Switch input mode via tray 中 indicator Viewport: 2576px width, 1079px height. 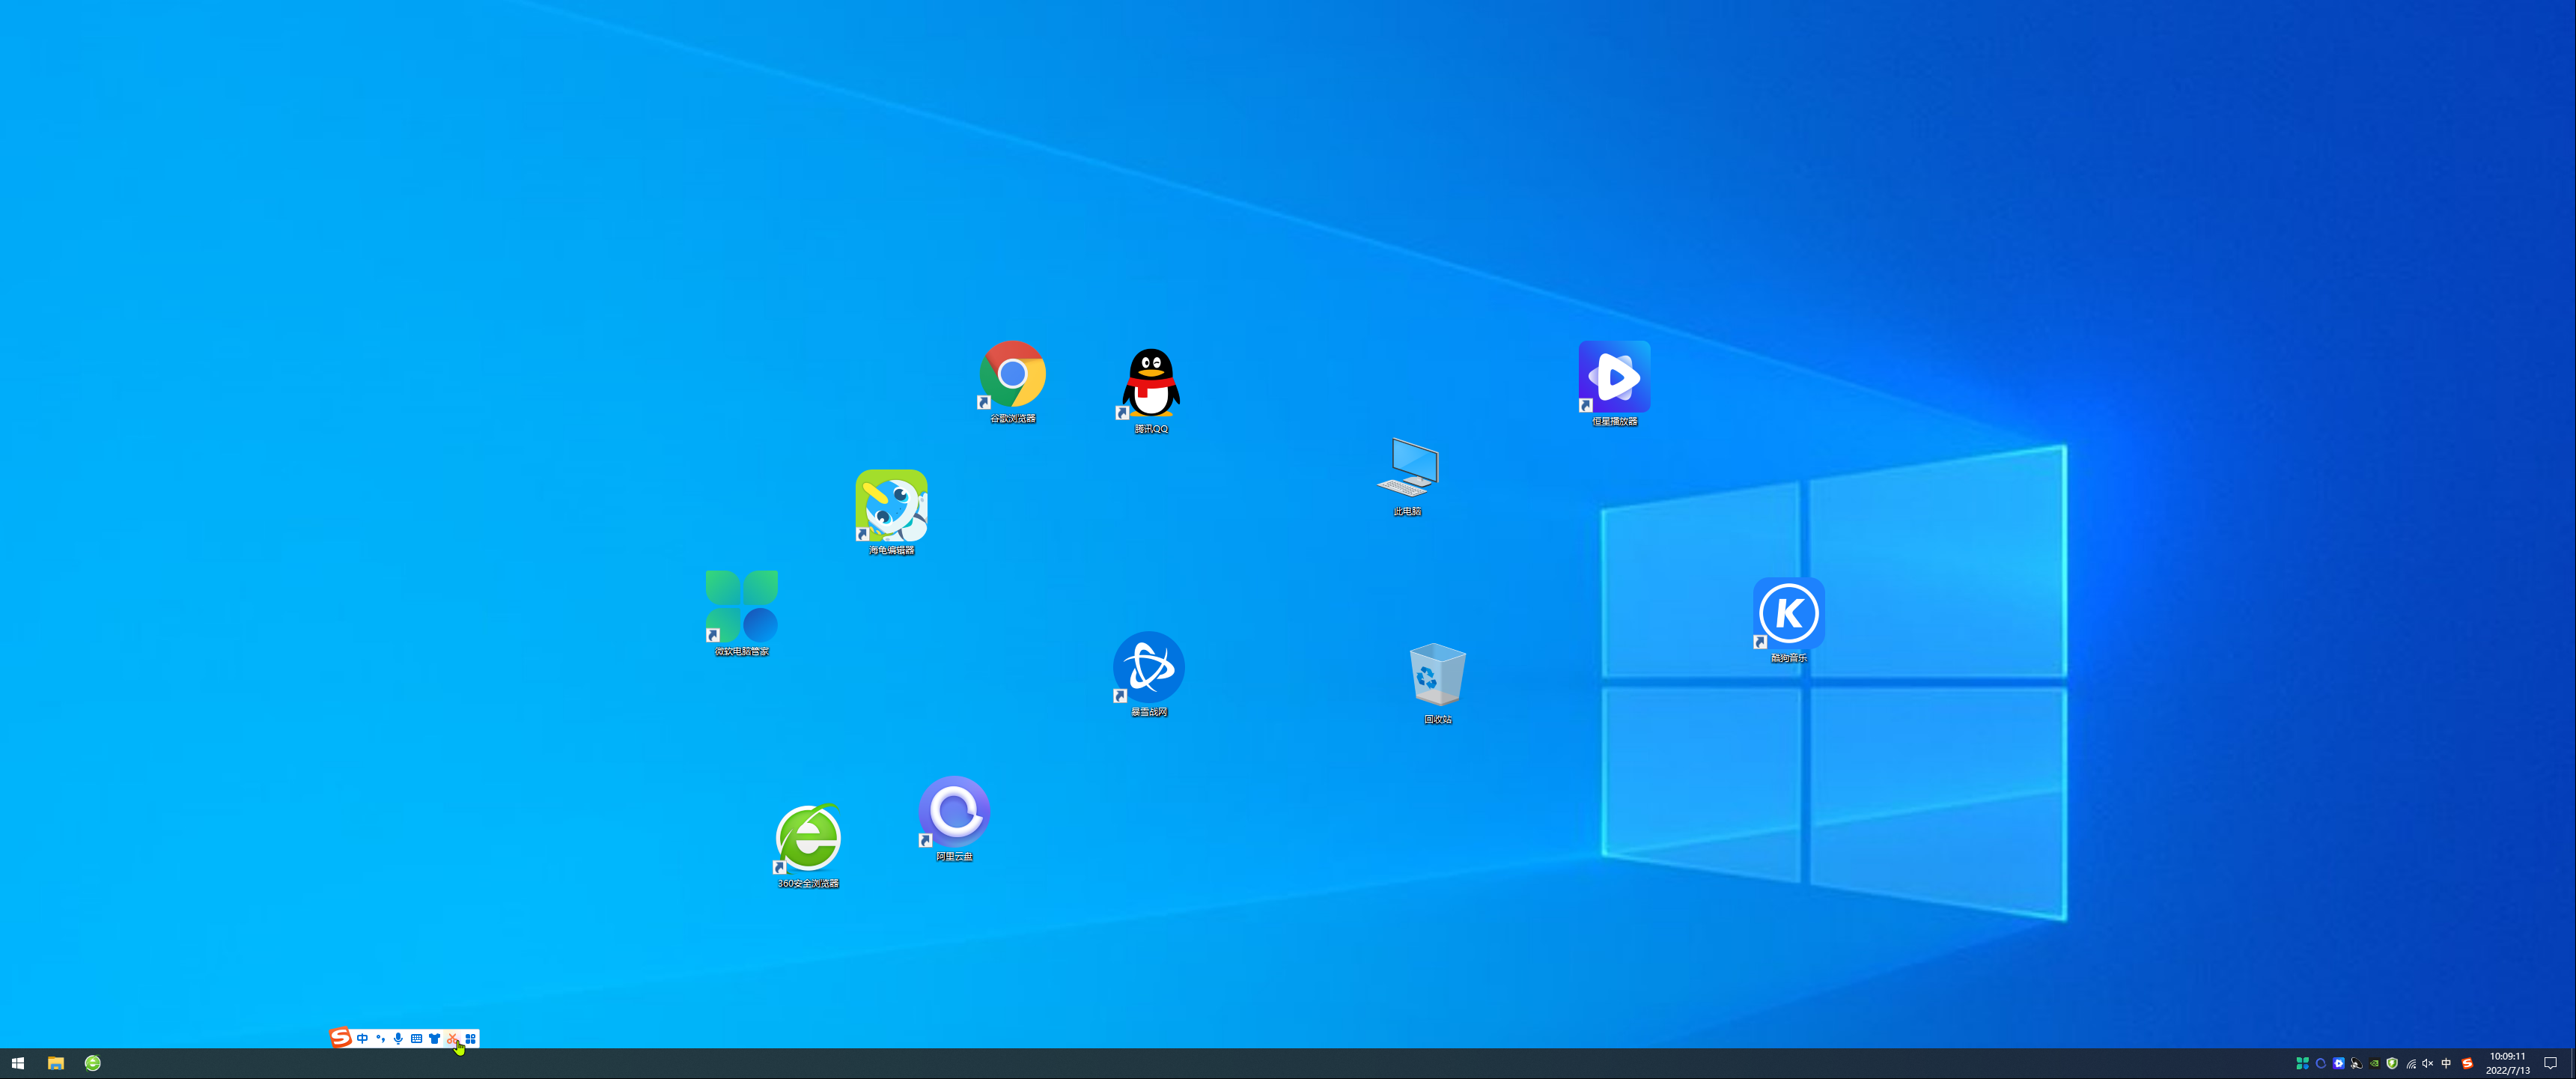point(2446,1063)
